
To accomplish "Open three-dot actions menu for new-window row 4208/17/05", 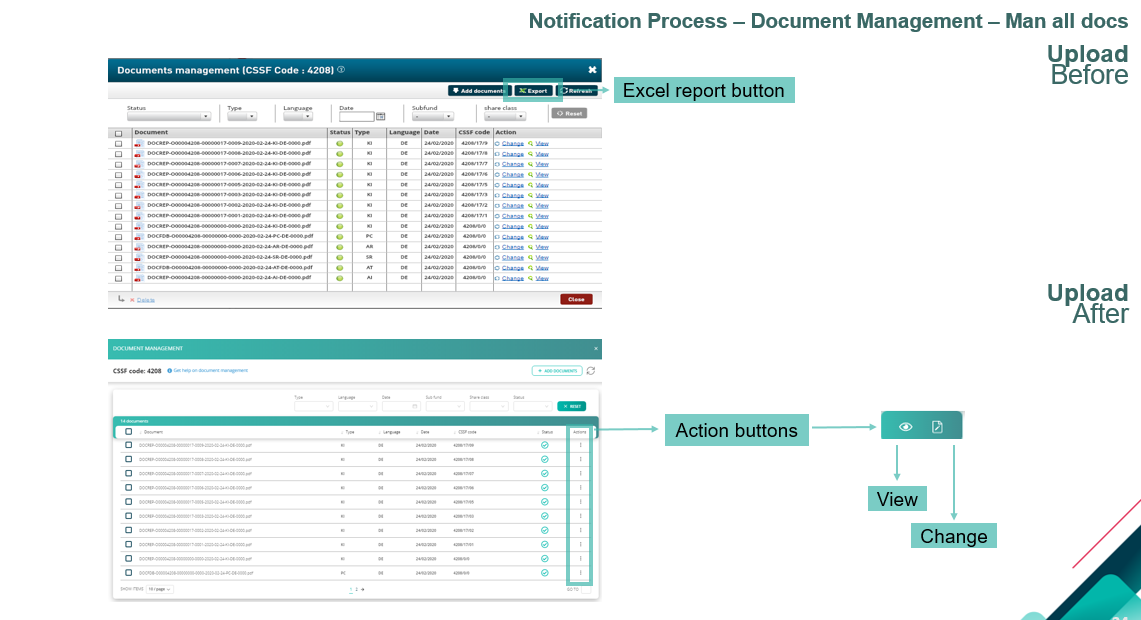I will (581, 502).
